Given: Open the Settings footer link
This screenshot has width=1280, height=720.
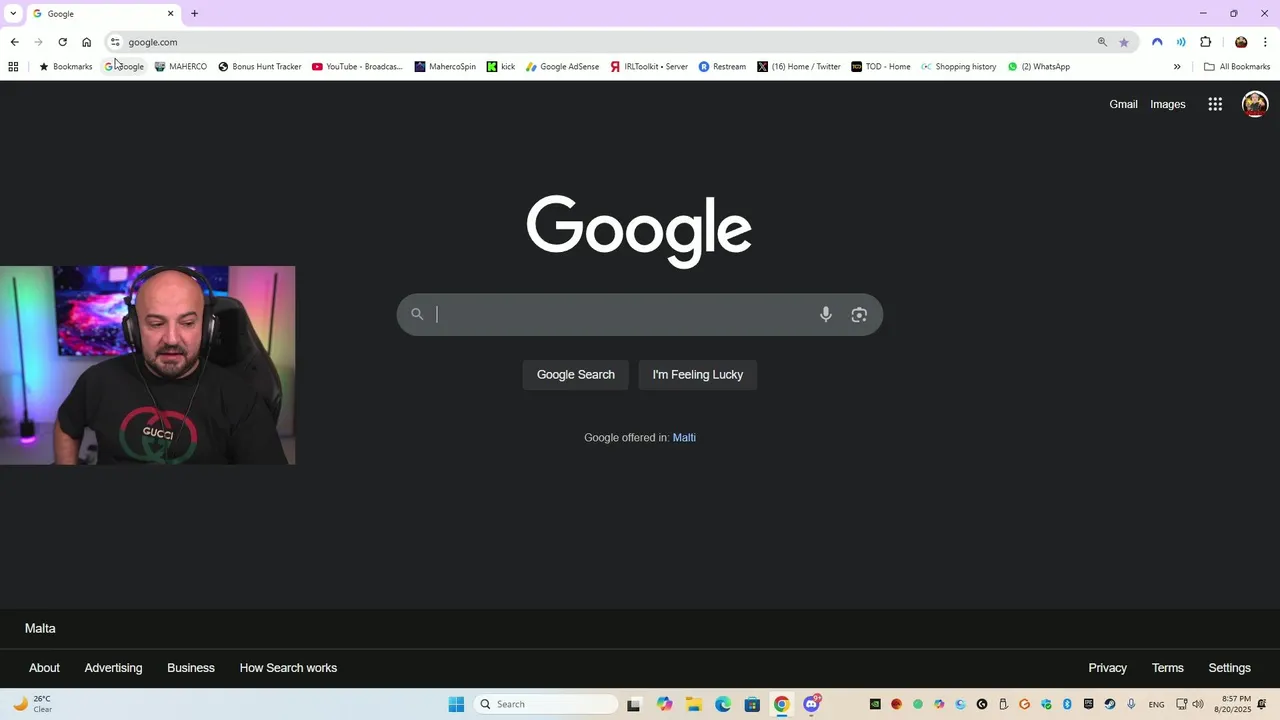Looking at the screenshot, I should [1229, 668].
